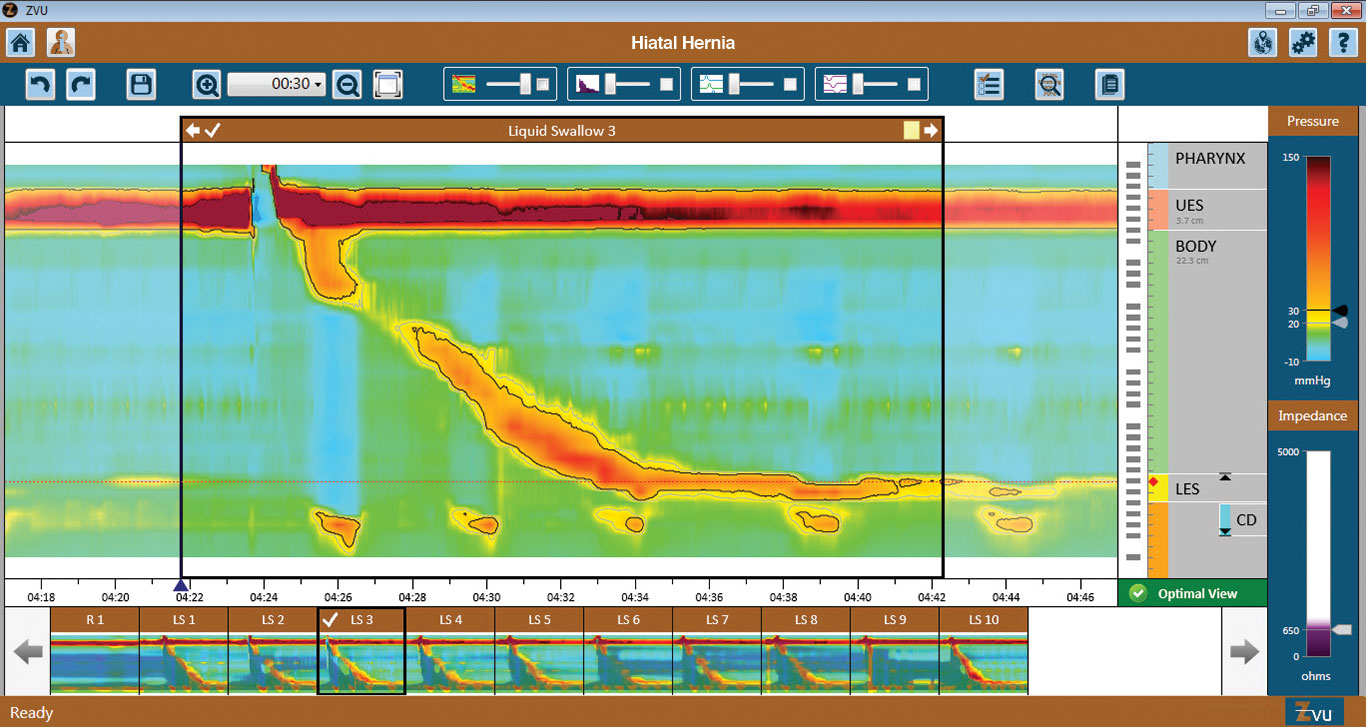Viewport: 1366px width, 727px height.
Task: Go to the Home screen
Action: (21, 43)
